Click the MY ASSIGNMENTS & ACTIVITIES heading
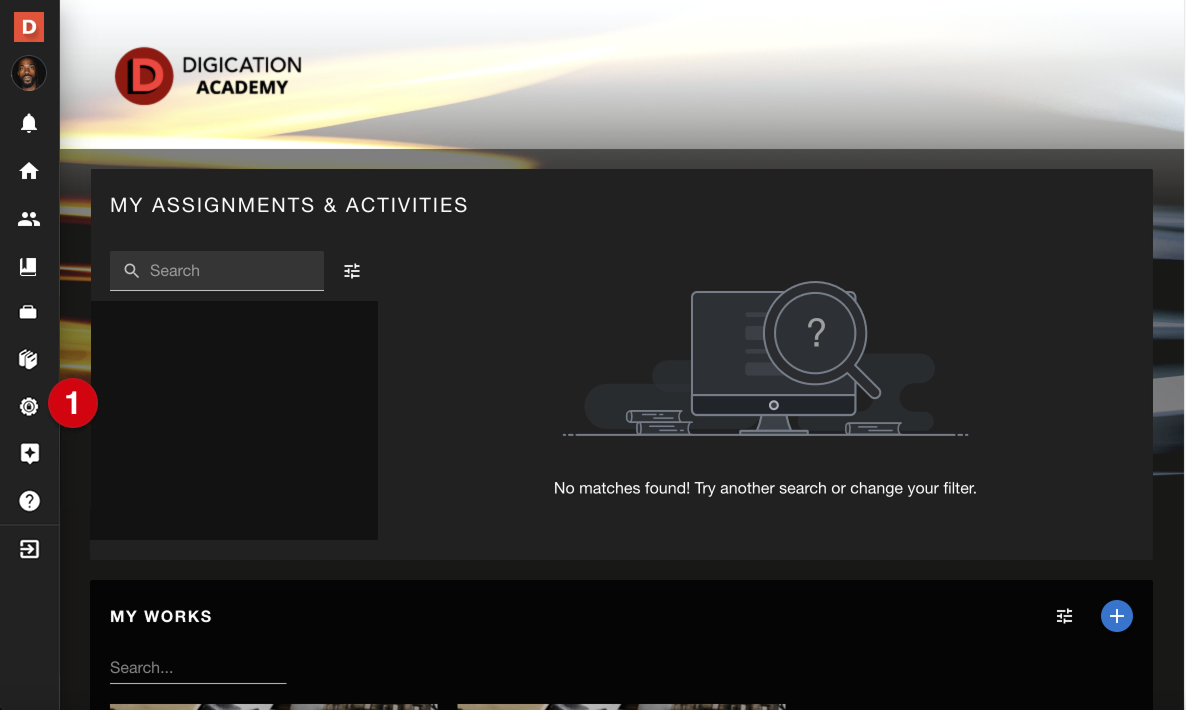The image size is (1186, 710). [x=289, y=205]
